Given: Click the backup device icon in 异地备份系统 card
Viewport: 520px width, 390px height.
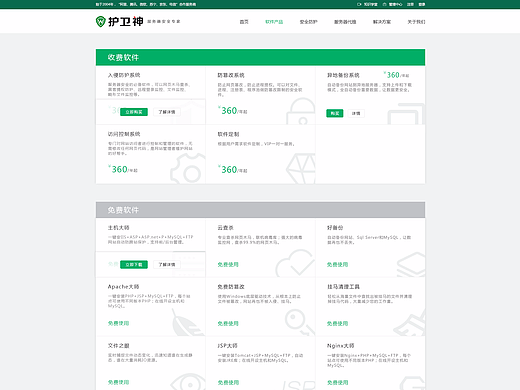Looking at the screenshot, I should coord(406,114).
